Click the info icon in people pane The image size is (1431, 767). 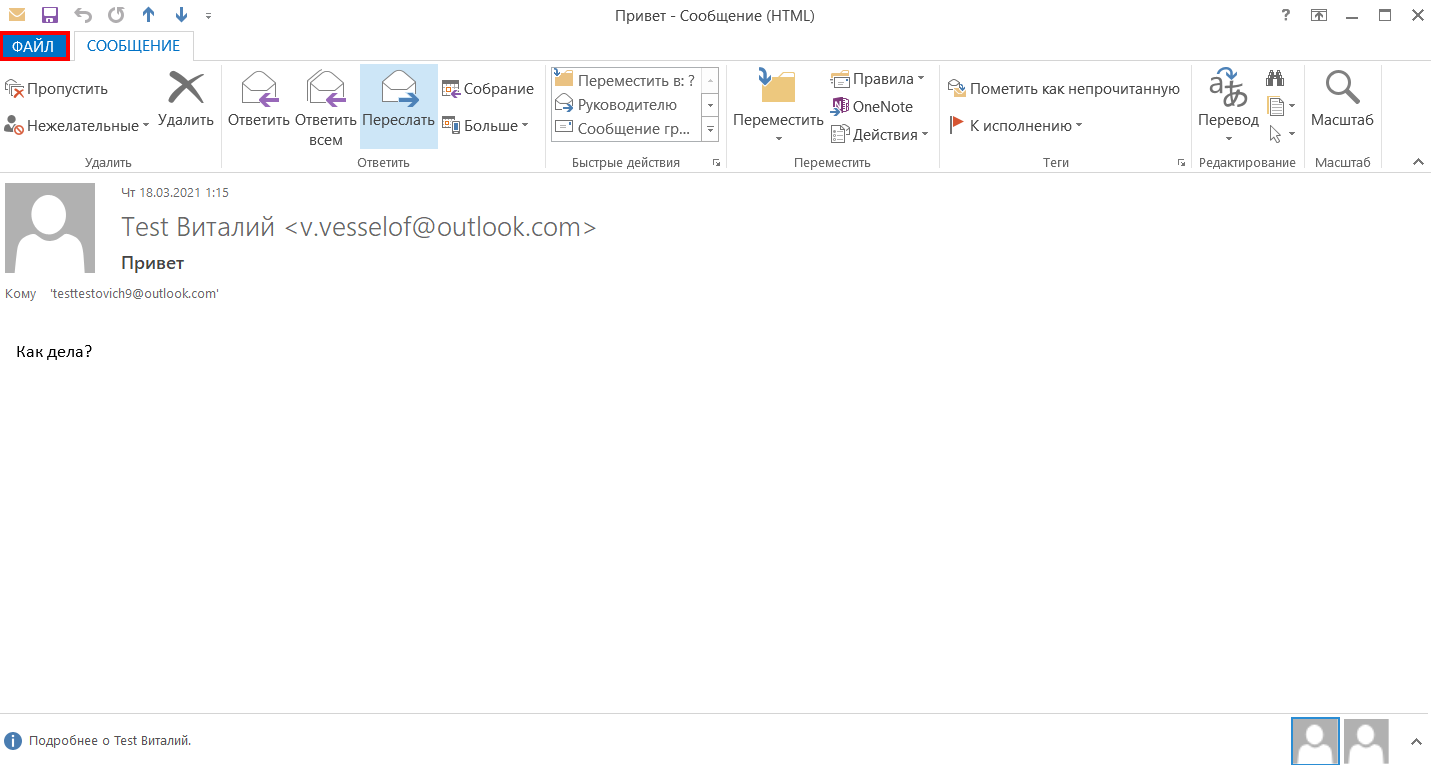13,741
